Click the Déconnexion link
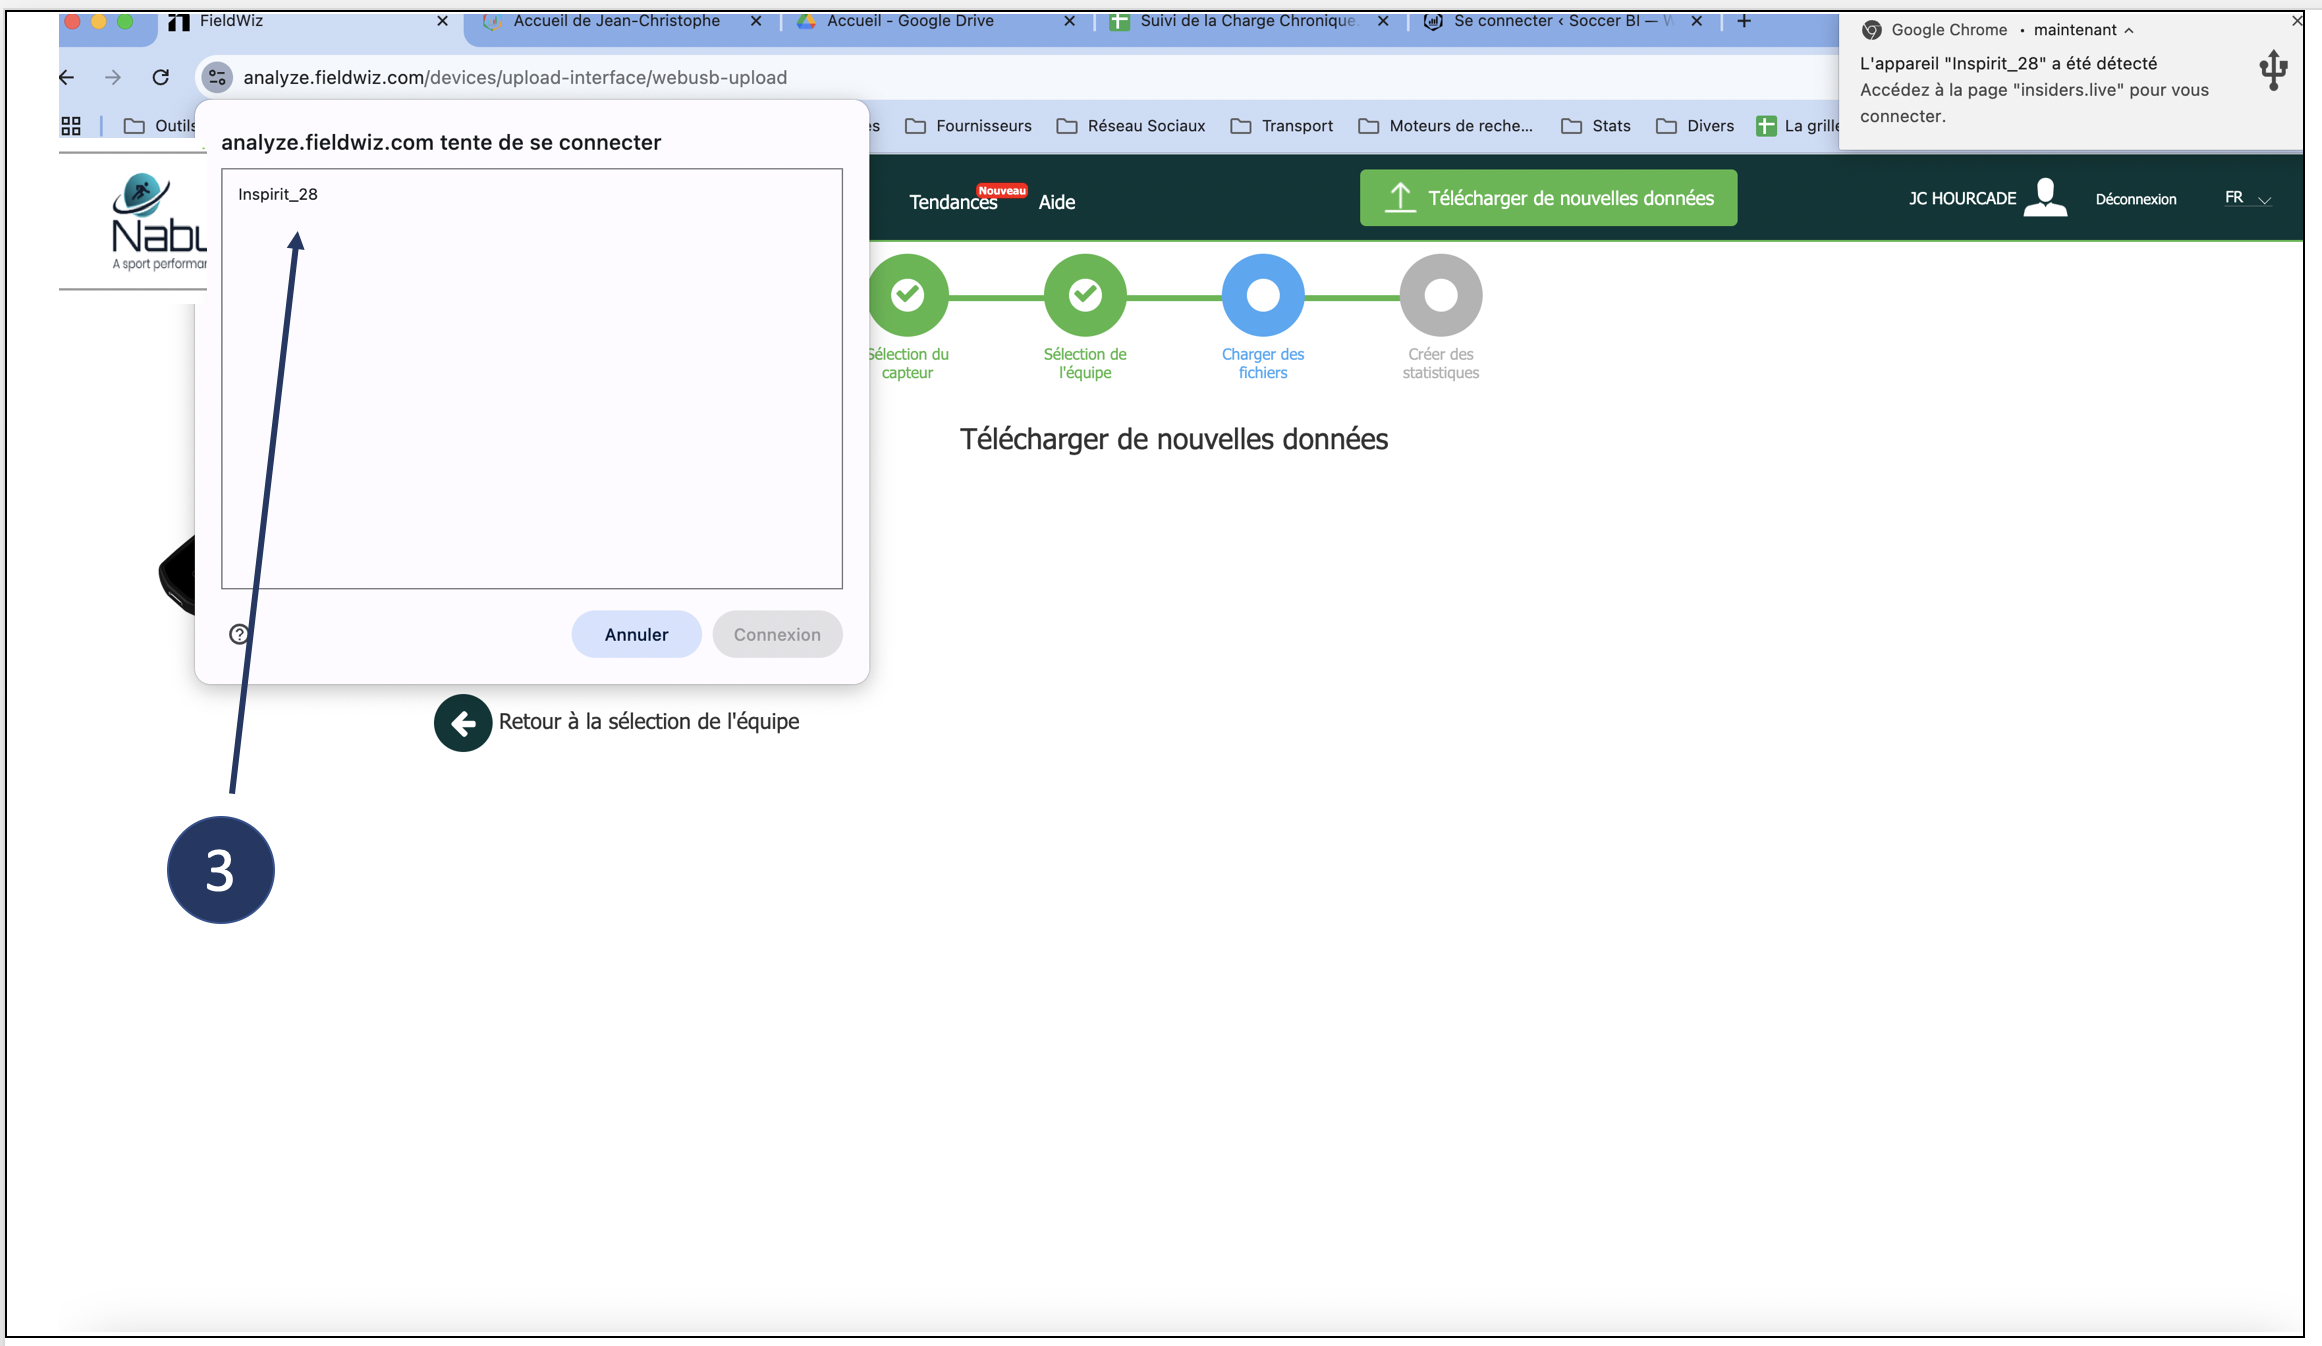 click(2135, 199)
